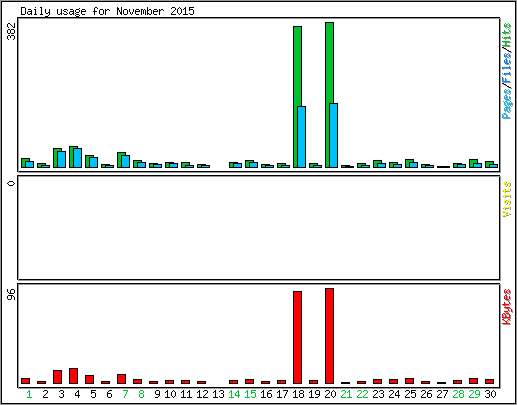Click the green day label '29'

[x=474, y=394]
